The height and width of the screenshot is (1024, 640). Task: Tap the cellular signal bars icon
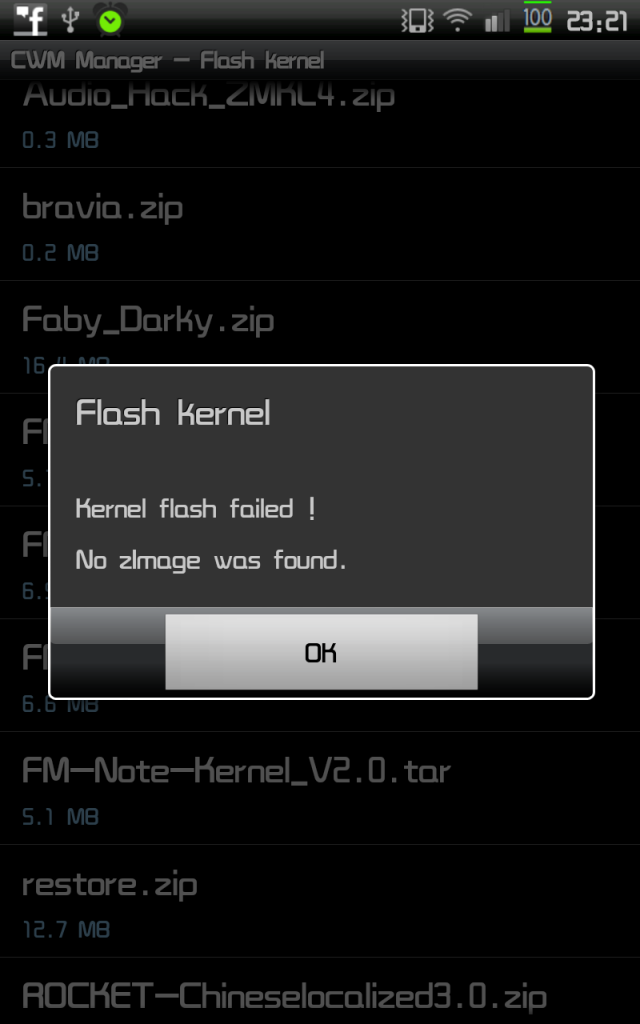[x=498, y=22]
